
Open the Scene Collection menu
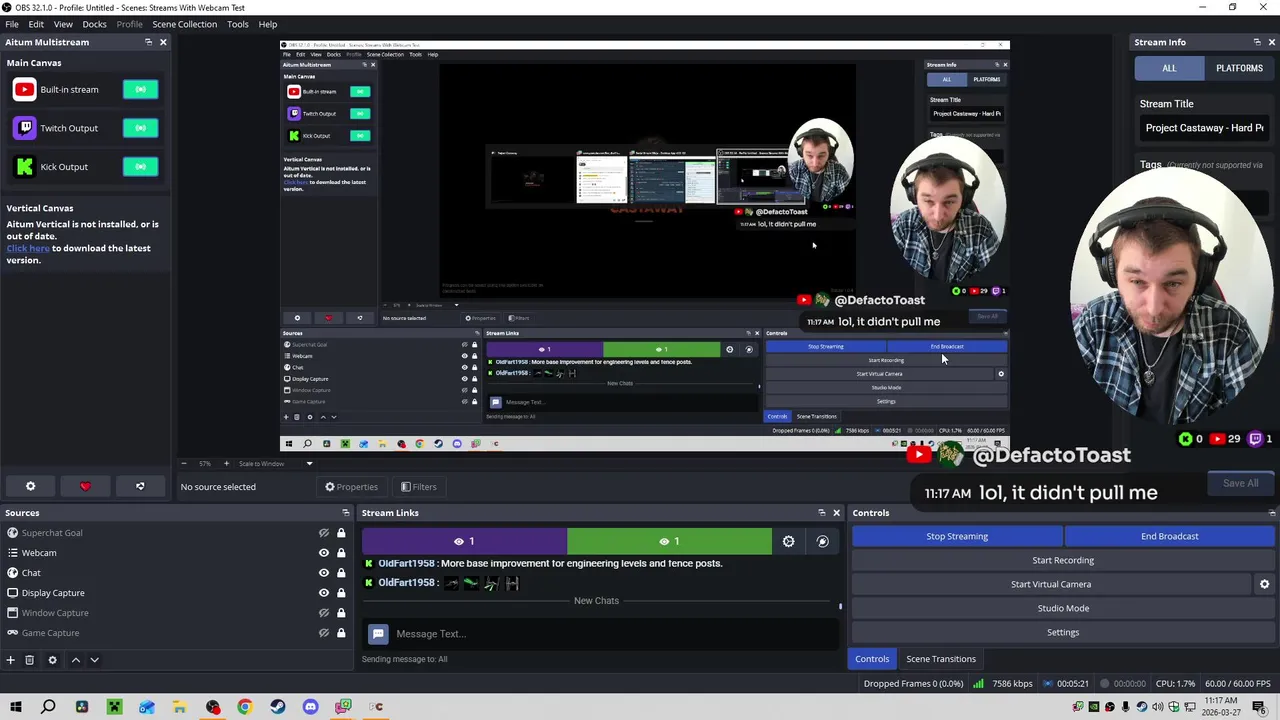tap(184, 24)
